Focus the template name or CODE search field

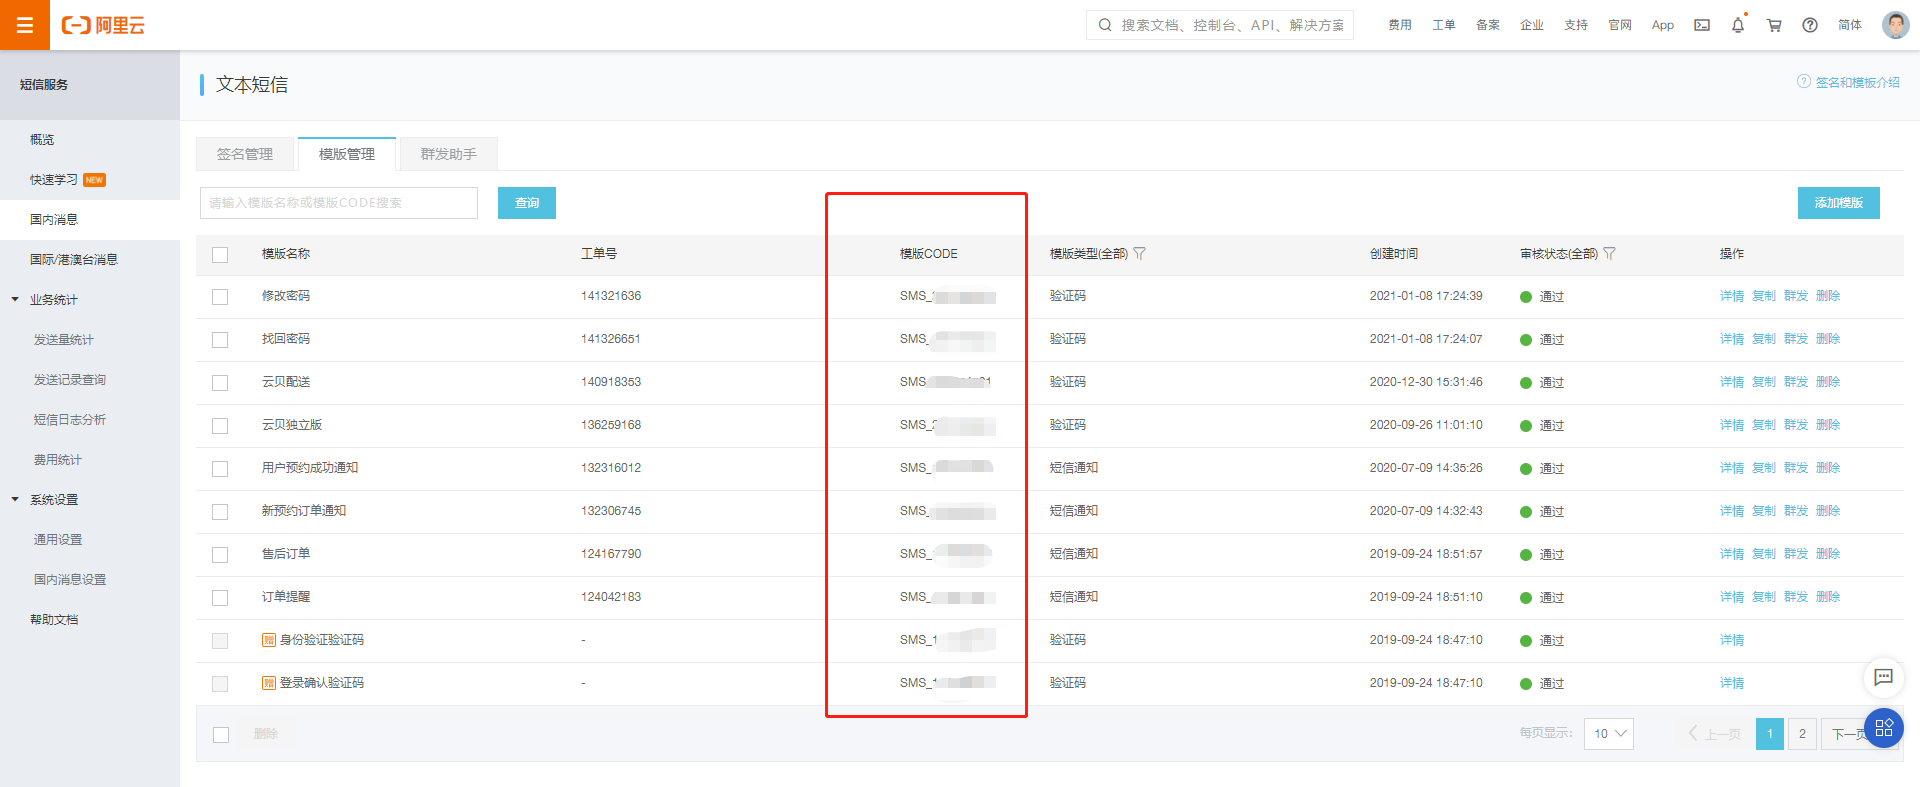pyautogui.click(x=338, y=203)
